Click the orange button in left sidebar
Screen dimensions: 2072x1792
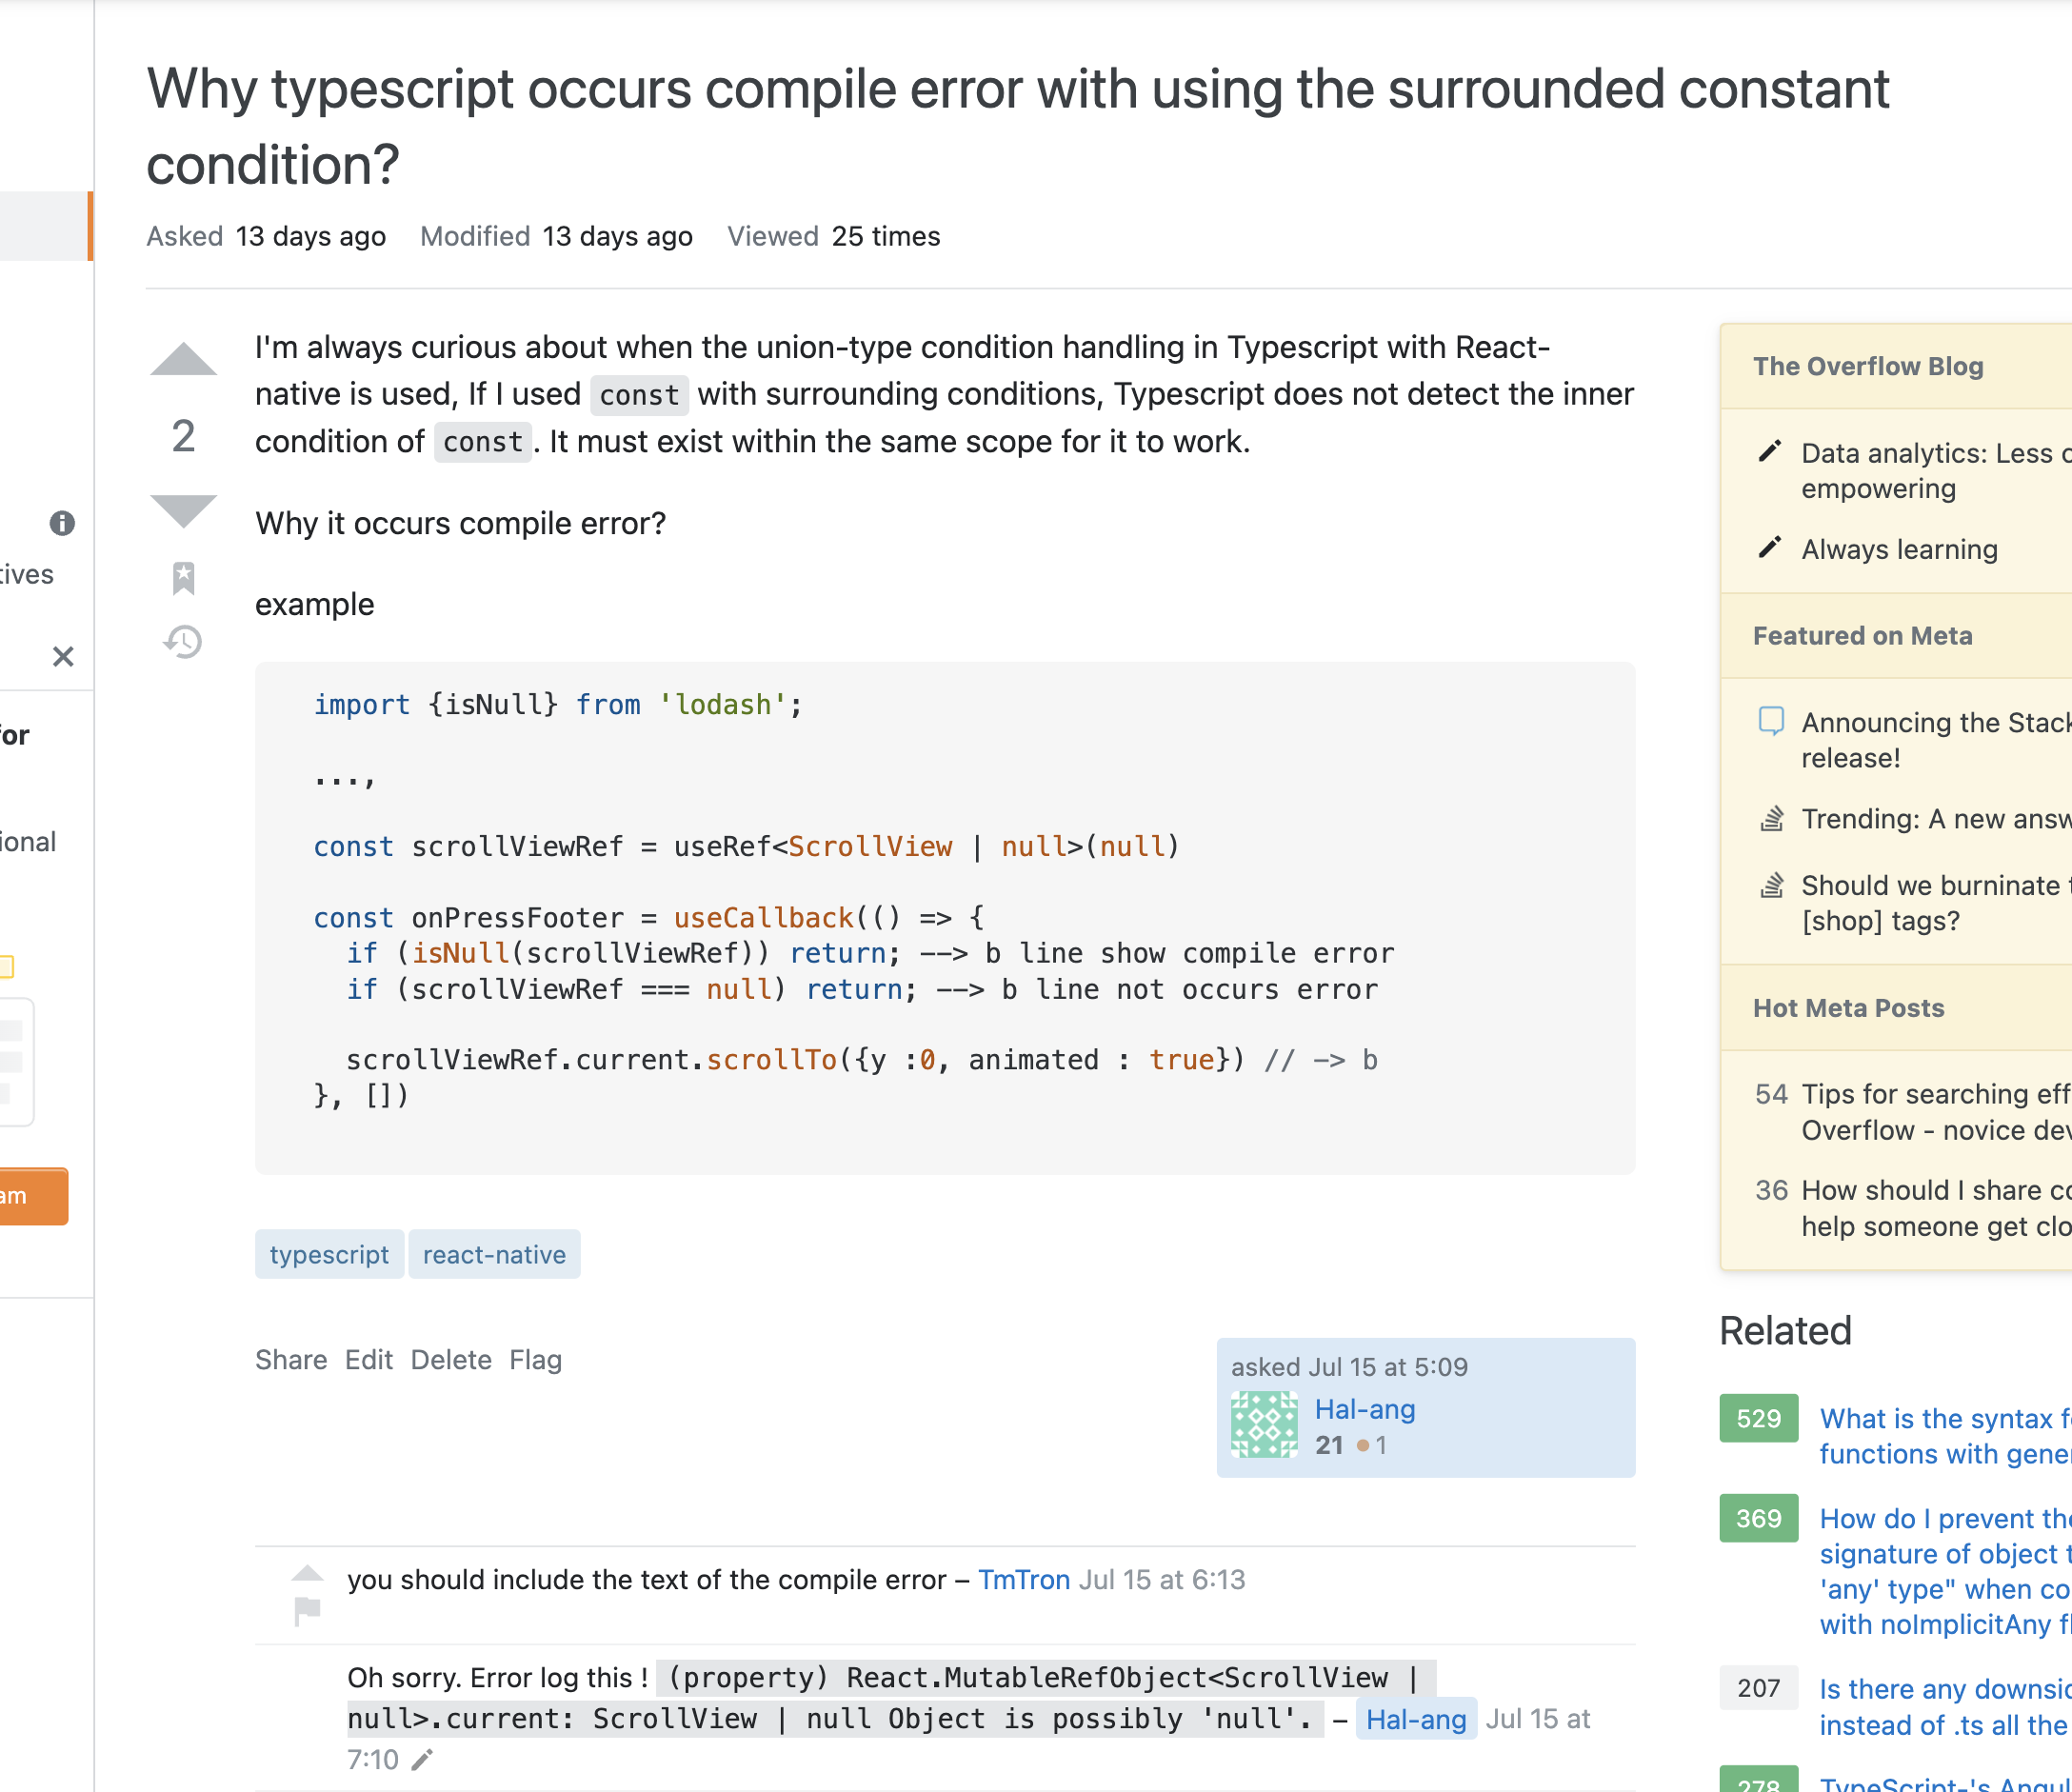[x=32, y=1196]
